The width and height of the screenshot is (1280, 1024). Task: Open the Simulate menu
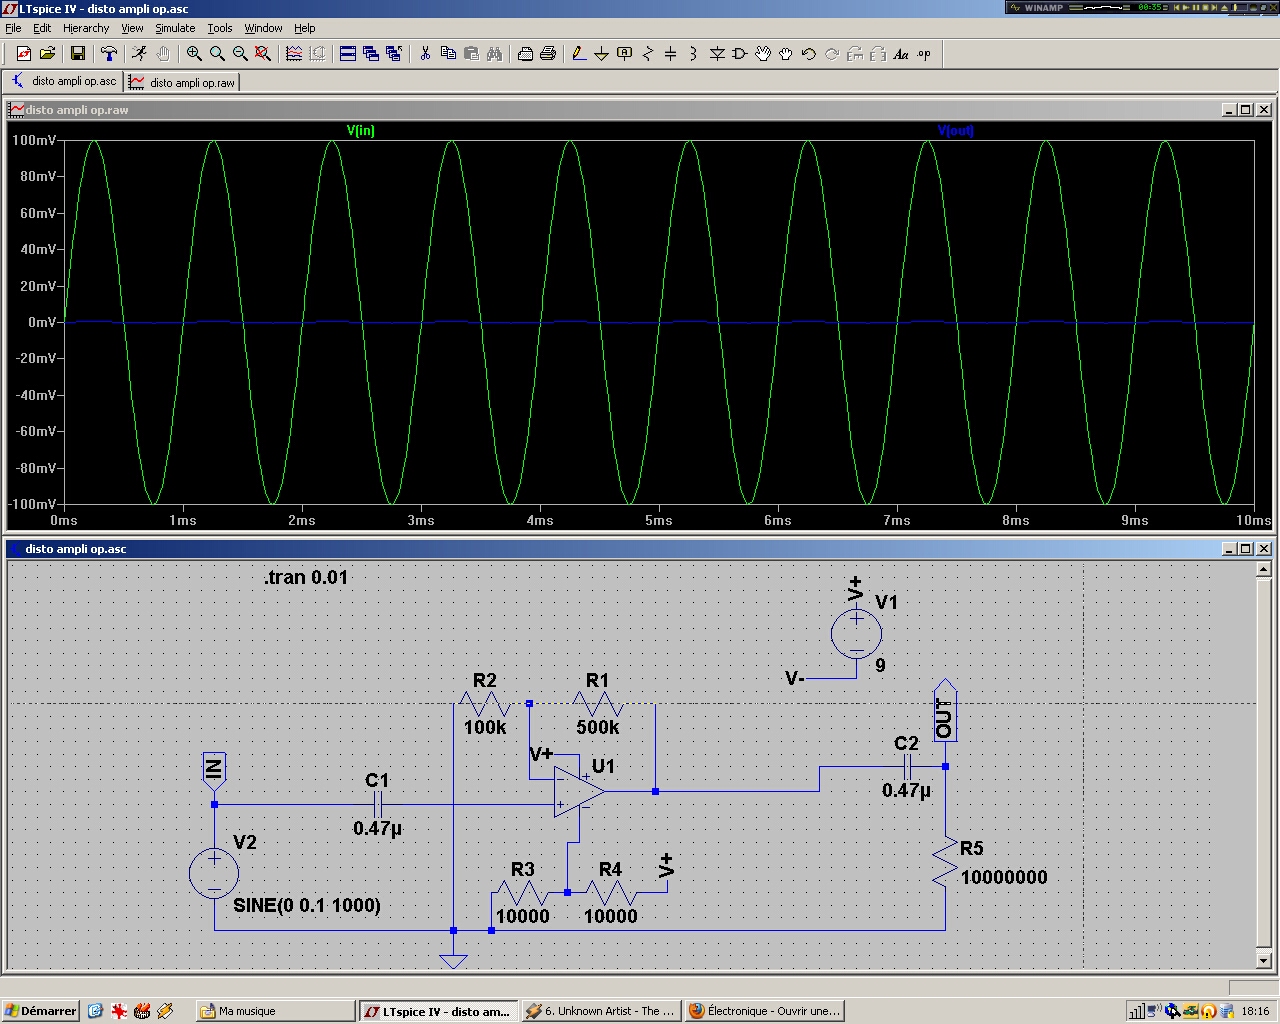point(175,28)
